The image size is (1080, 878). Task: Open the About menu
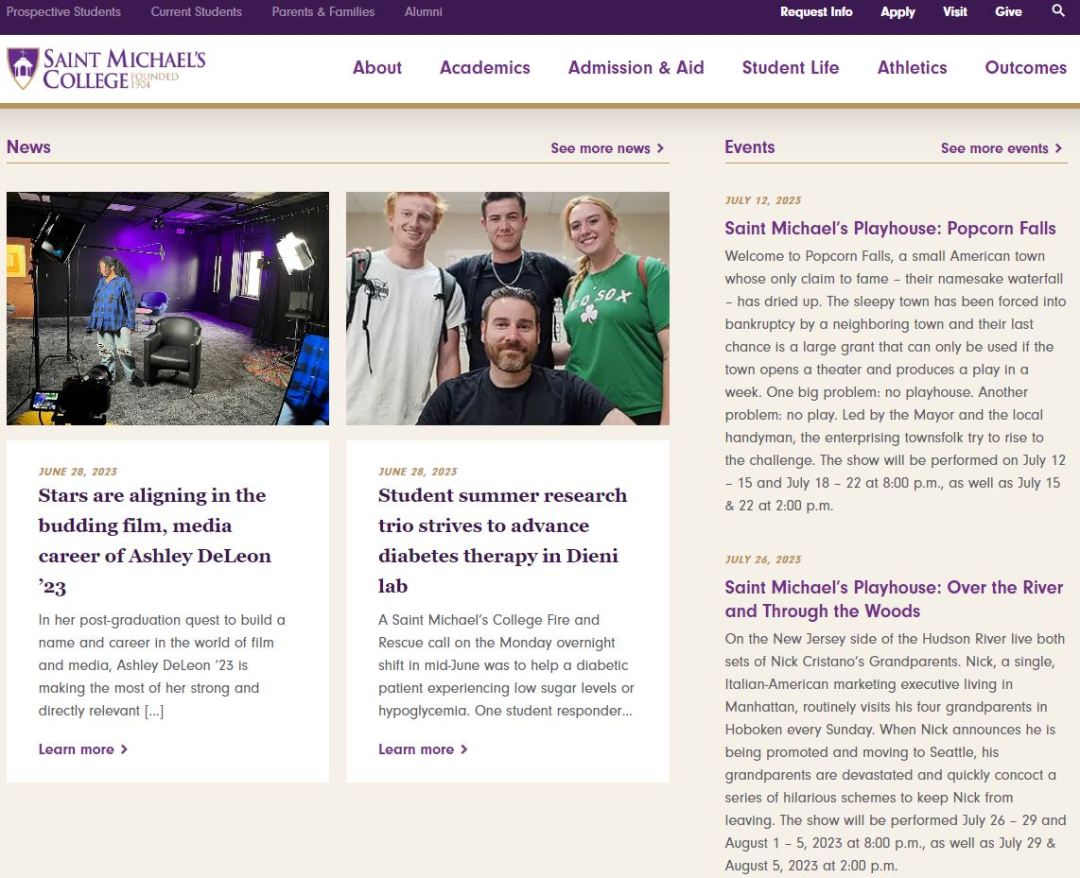(377, 68)
